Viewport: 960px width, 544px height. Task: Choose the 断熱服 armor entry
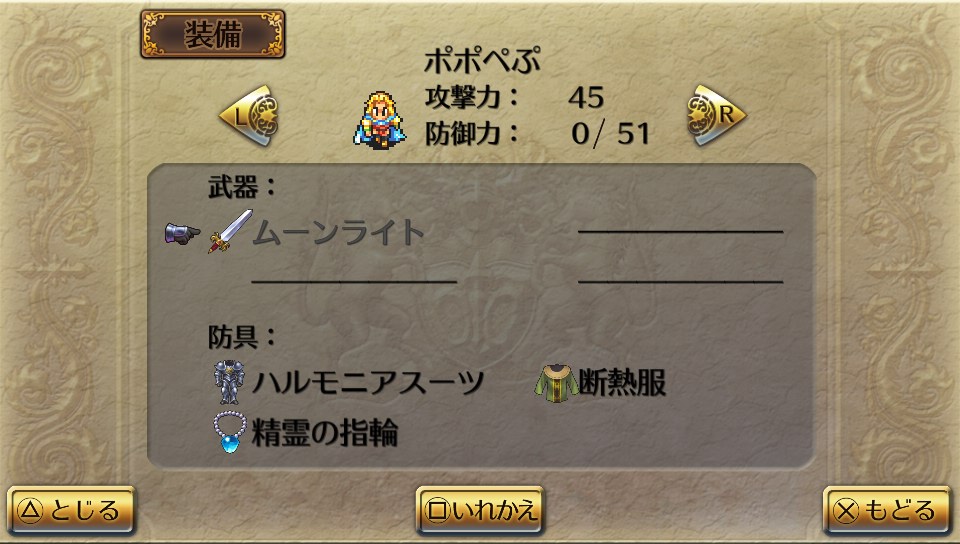click(601, 384)
